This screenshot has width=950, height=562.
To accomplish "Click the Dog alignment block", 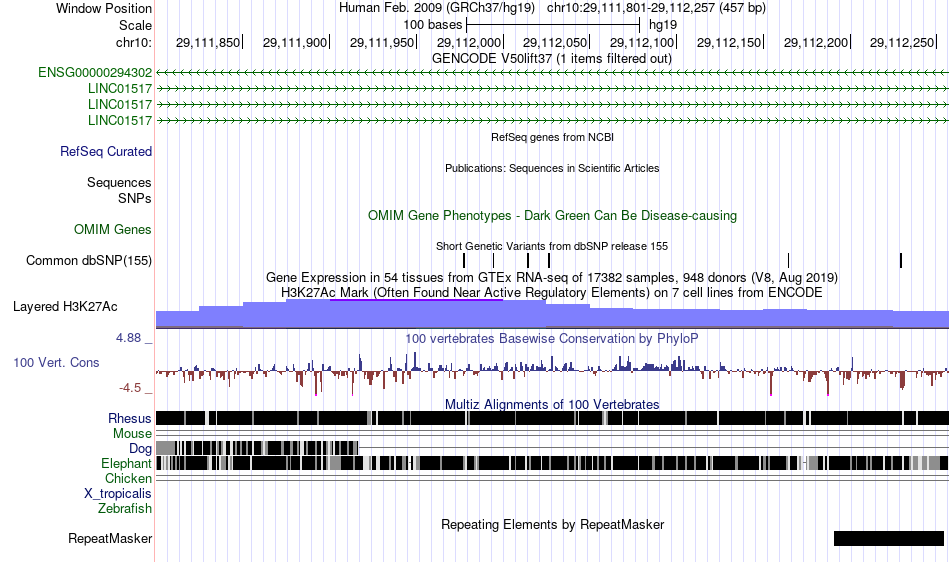I will pyautogui.click(x=257, y=448).
